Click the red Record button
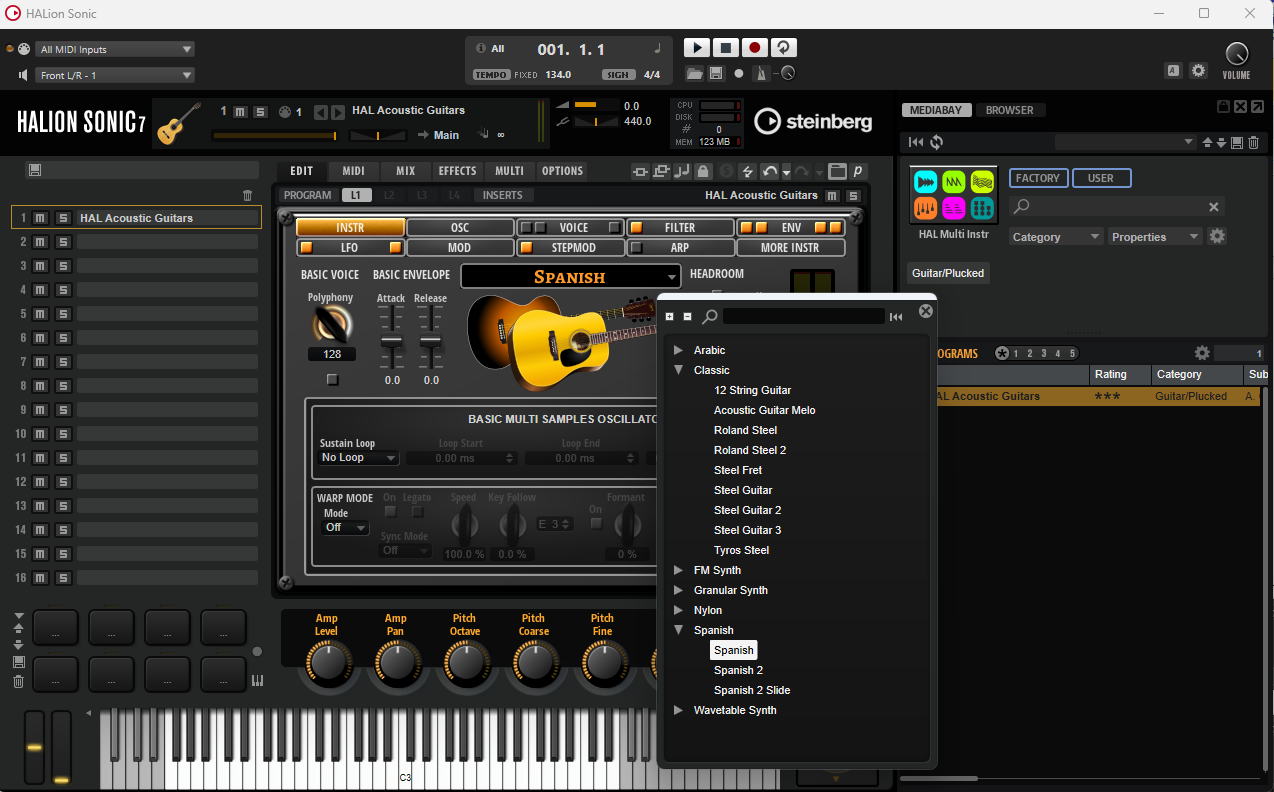1274x792 pixels. pyautogui.click(x=755, y=48)
